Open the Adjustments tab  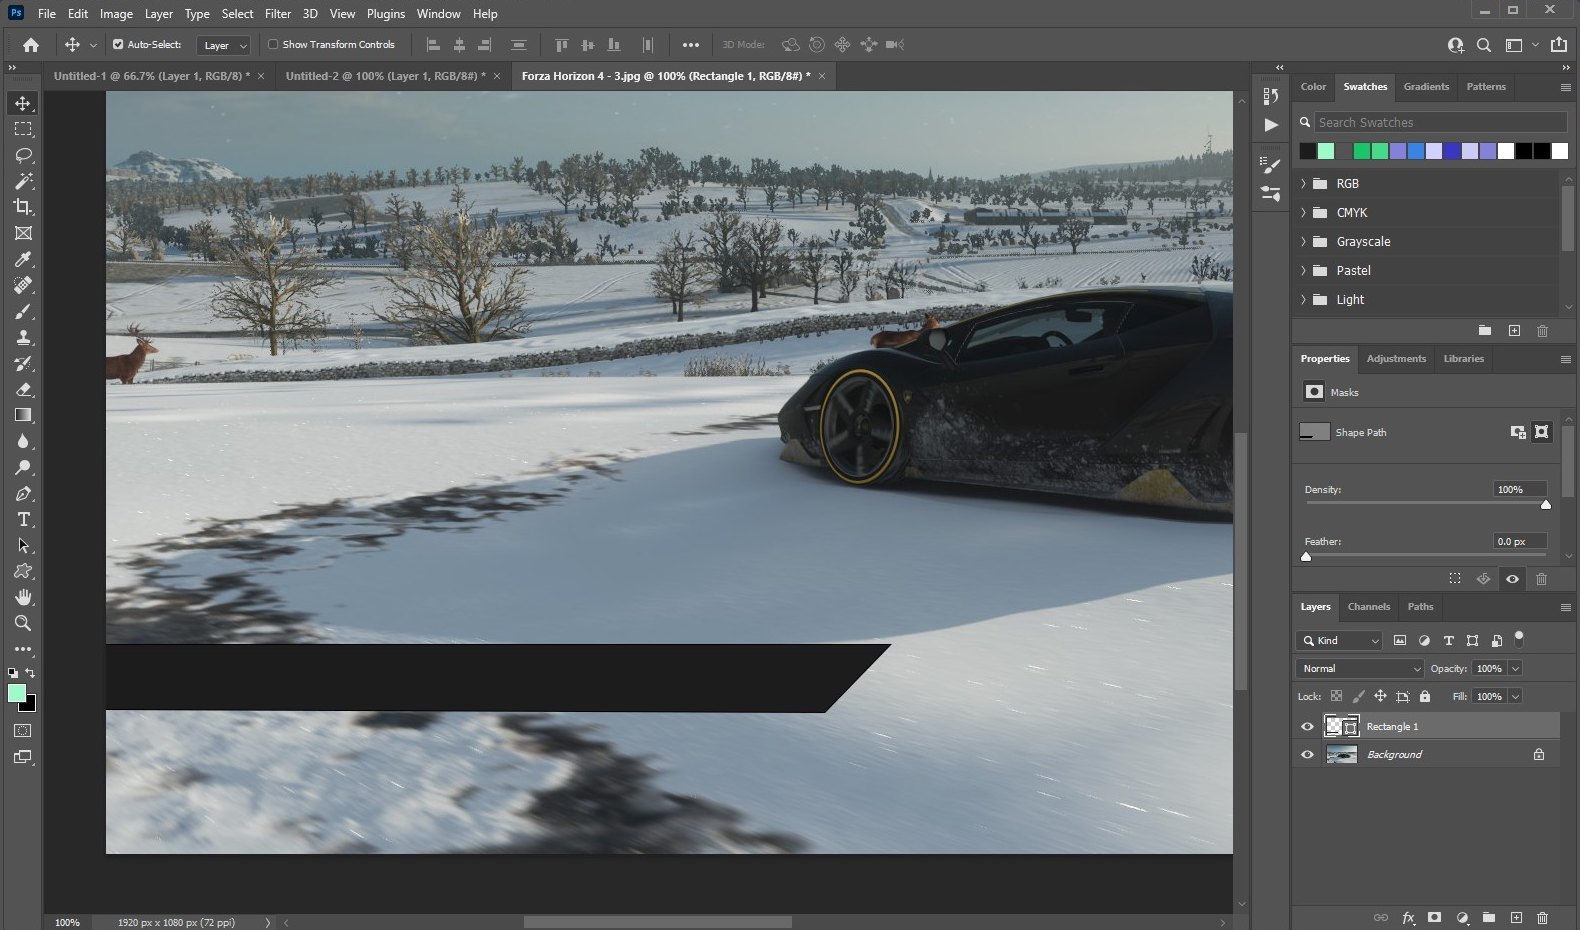click(x=1396, y=358)
